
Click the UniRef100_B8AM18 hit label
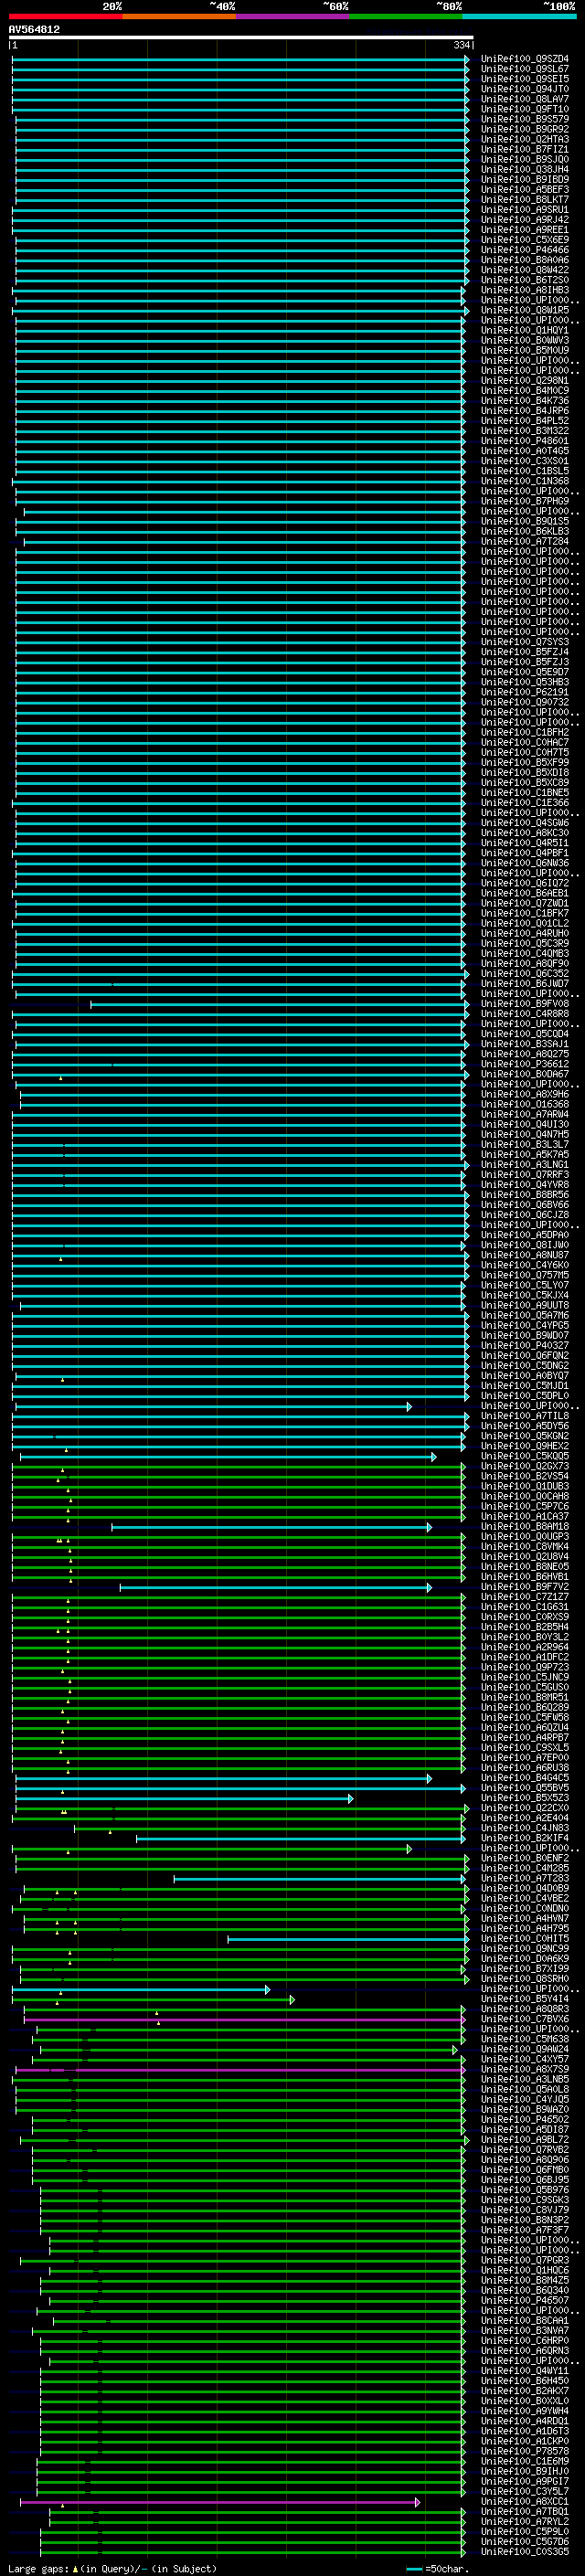tap(524, 1527)
